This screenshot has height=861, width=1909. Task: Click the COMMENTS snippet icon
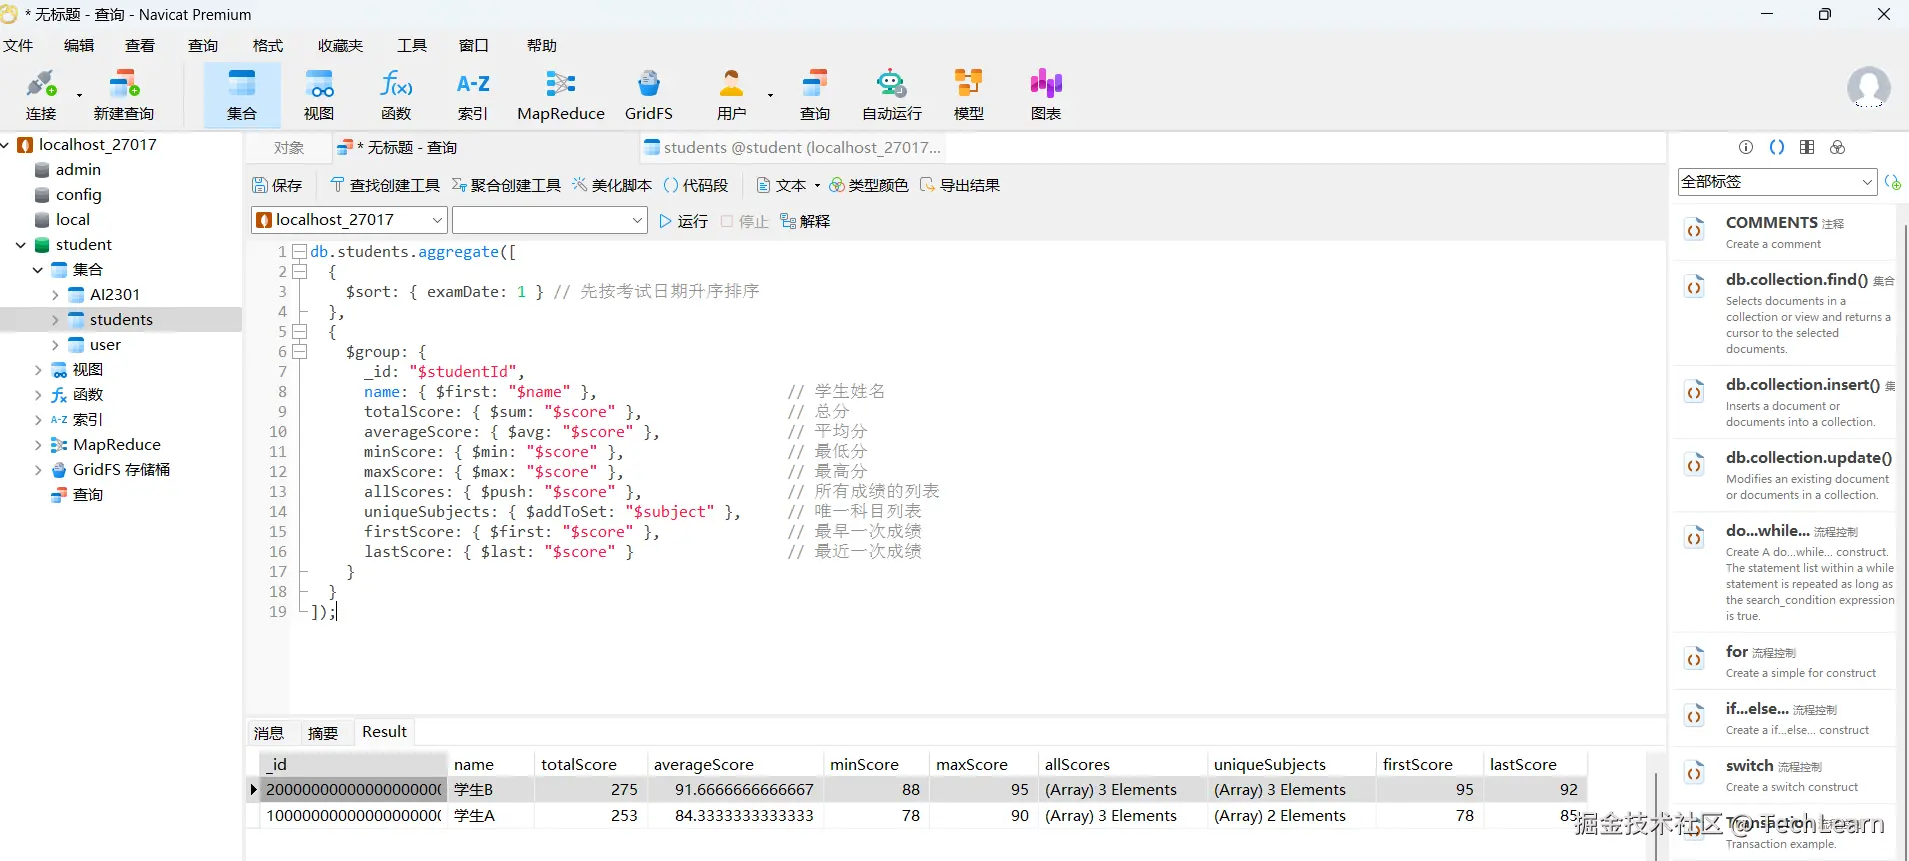point(1694,230)
